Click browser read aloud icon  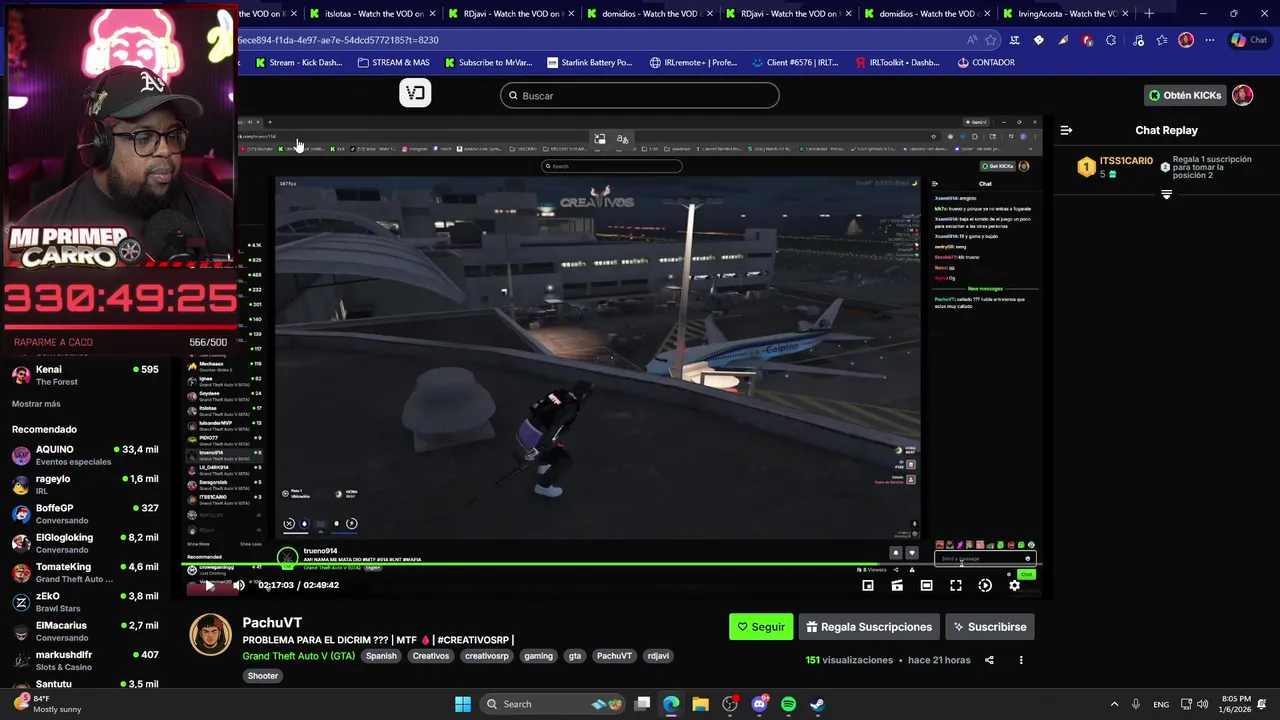click(x=972, y=40)
